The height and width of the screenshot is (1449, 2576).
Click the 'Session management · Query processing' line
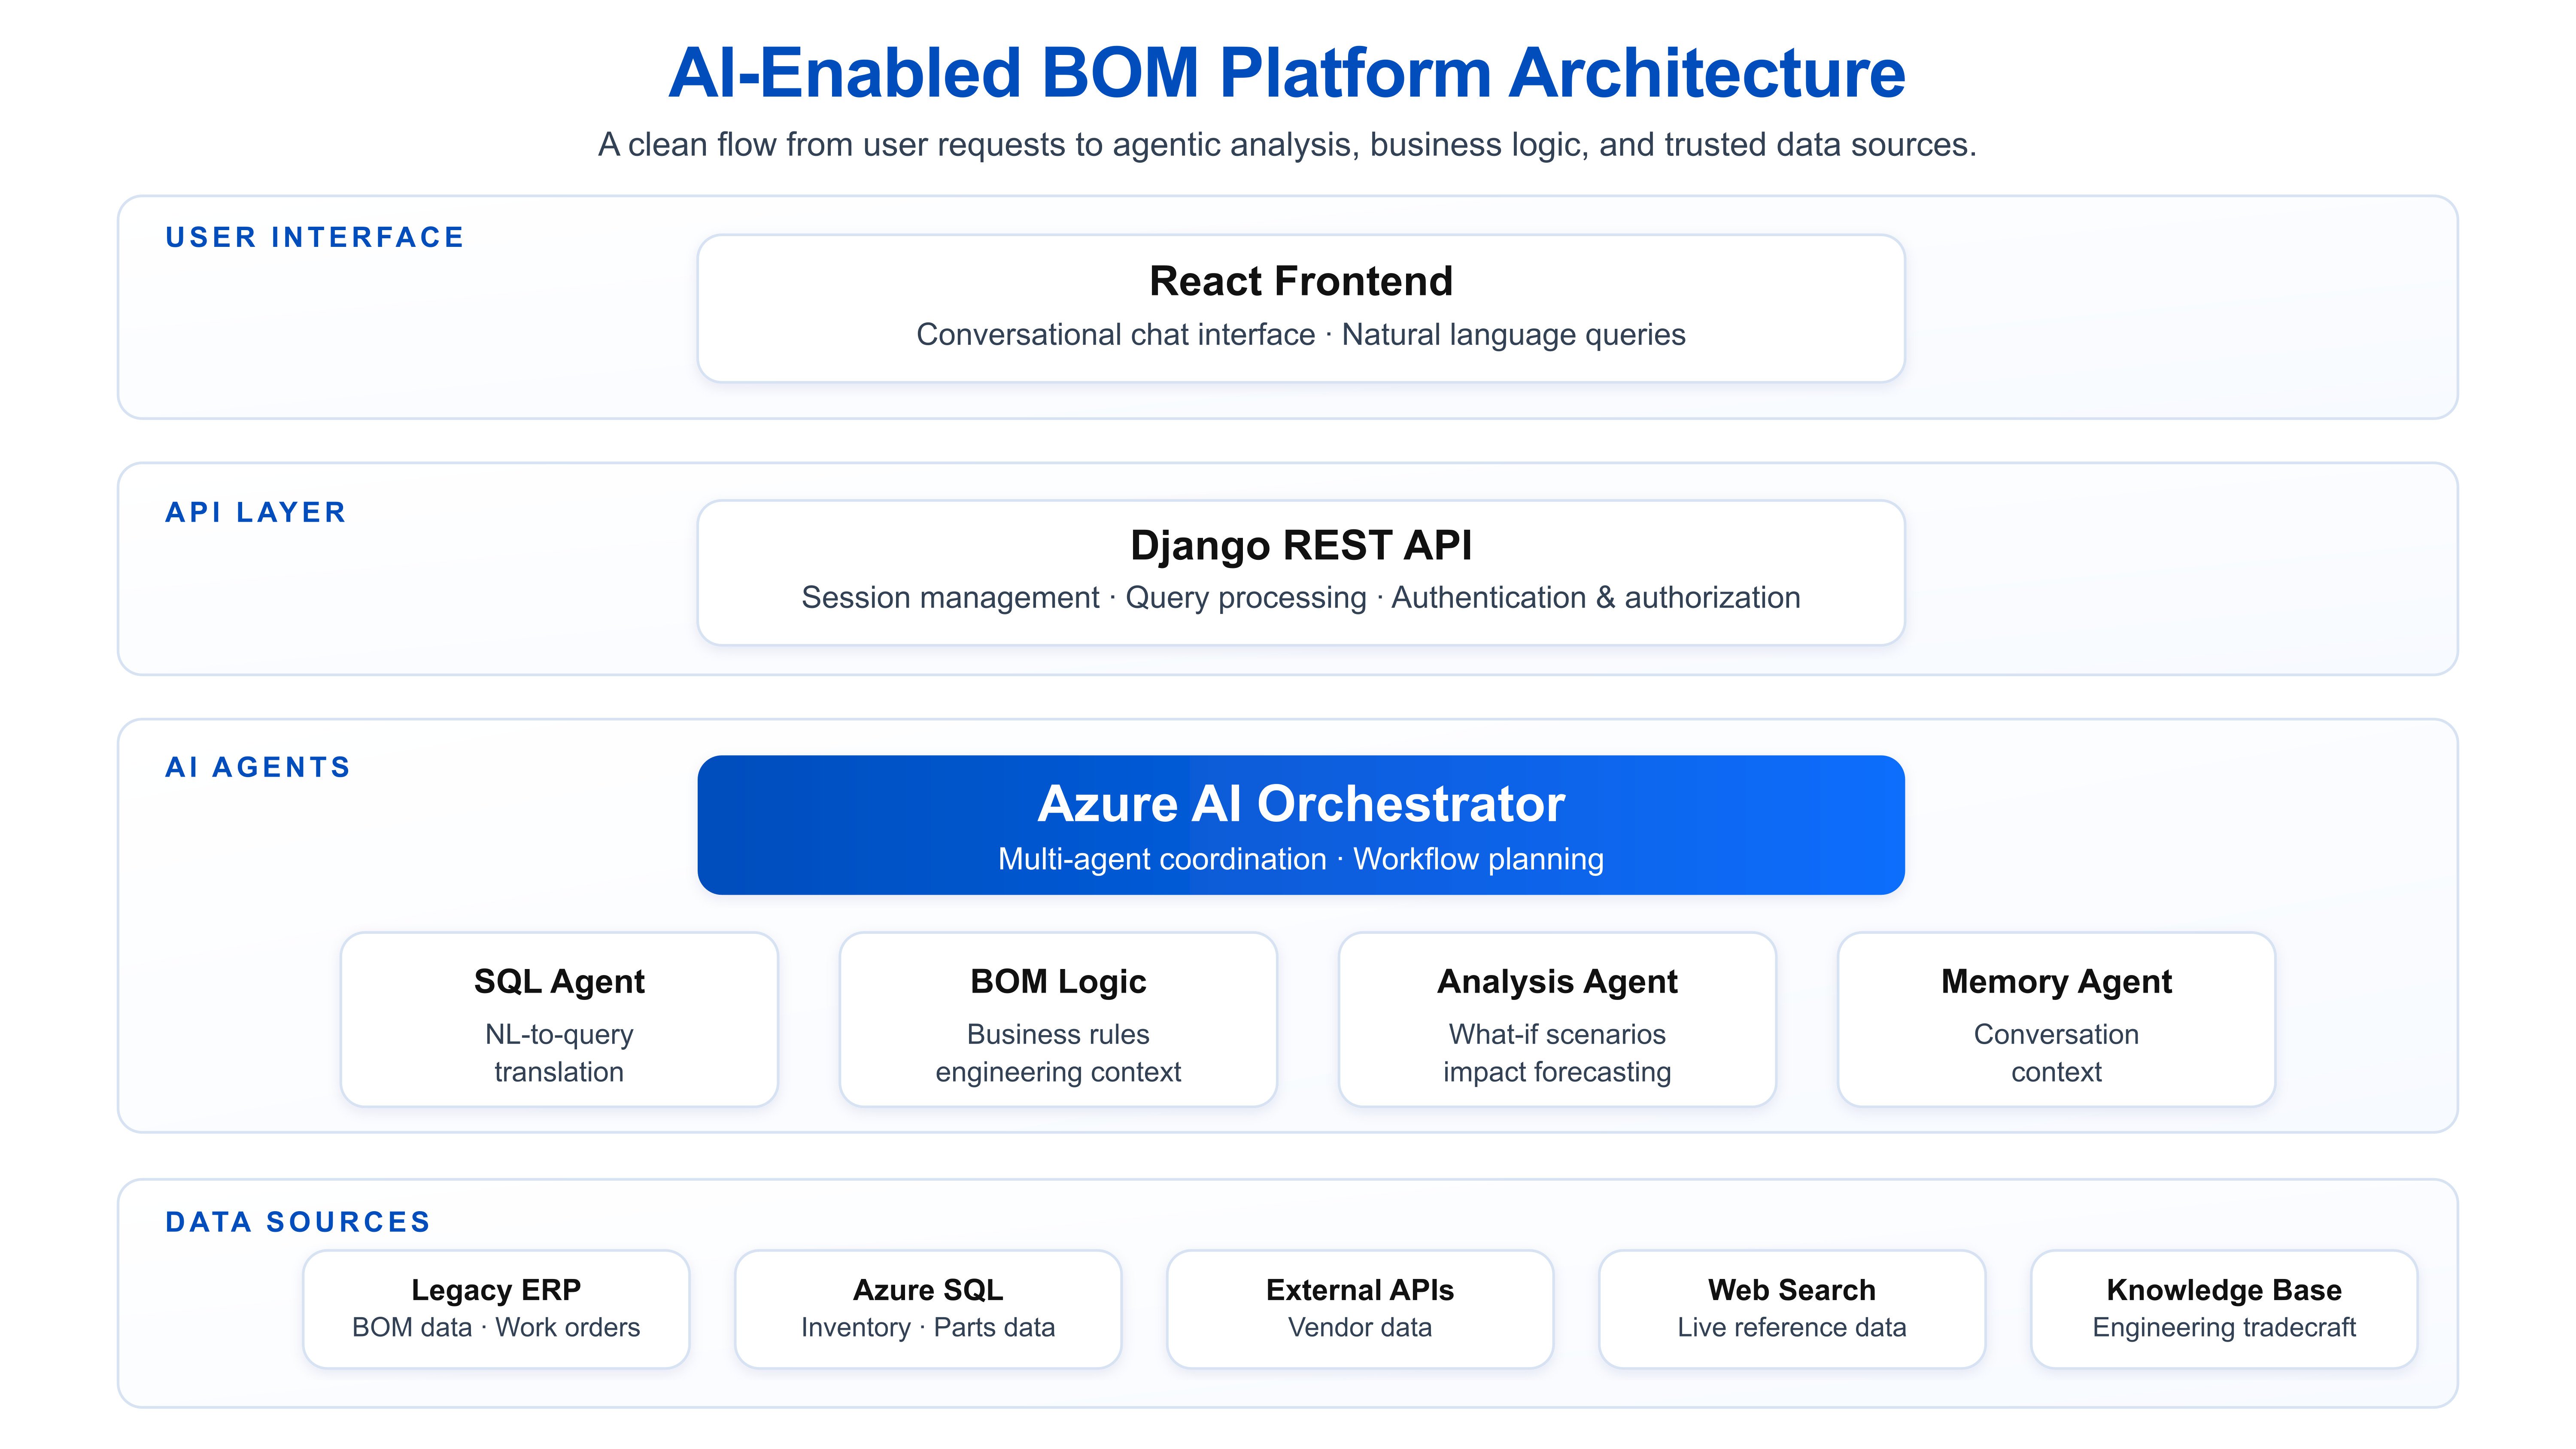point(1300,598)
